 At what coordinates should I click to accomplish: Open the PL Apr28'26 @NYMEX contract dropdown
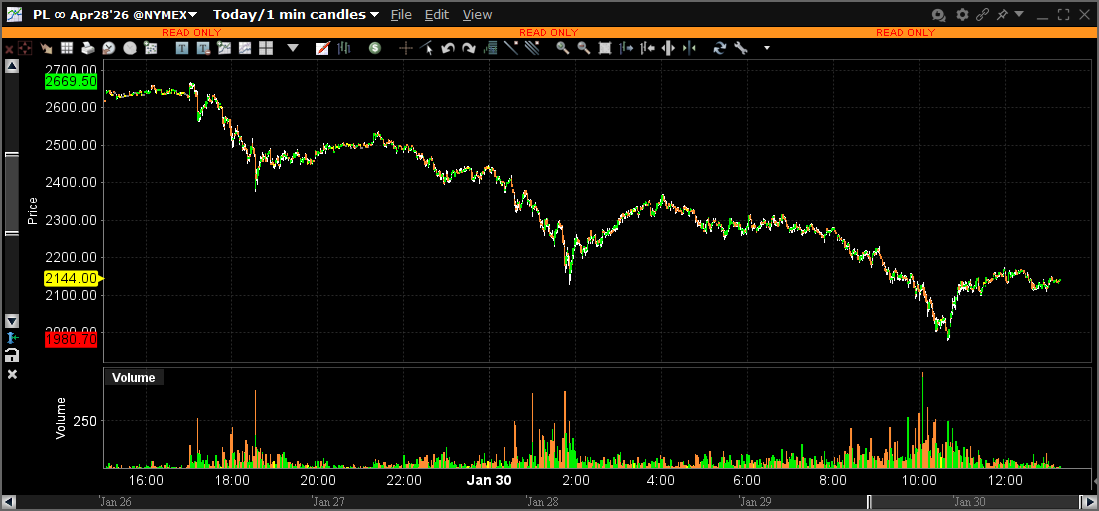point(115,15)
